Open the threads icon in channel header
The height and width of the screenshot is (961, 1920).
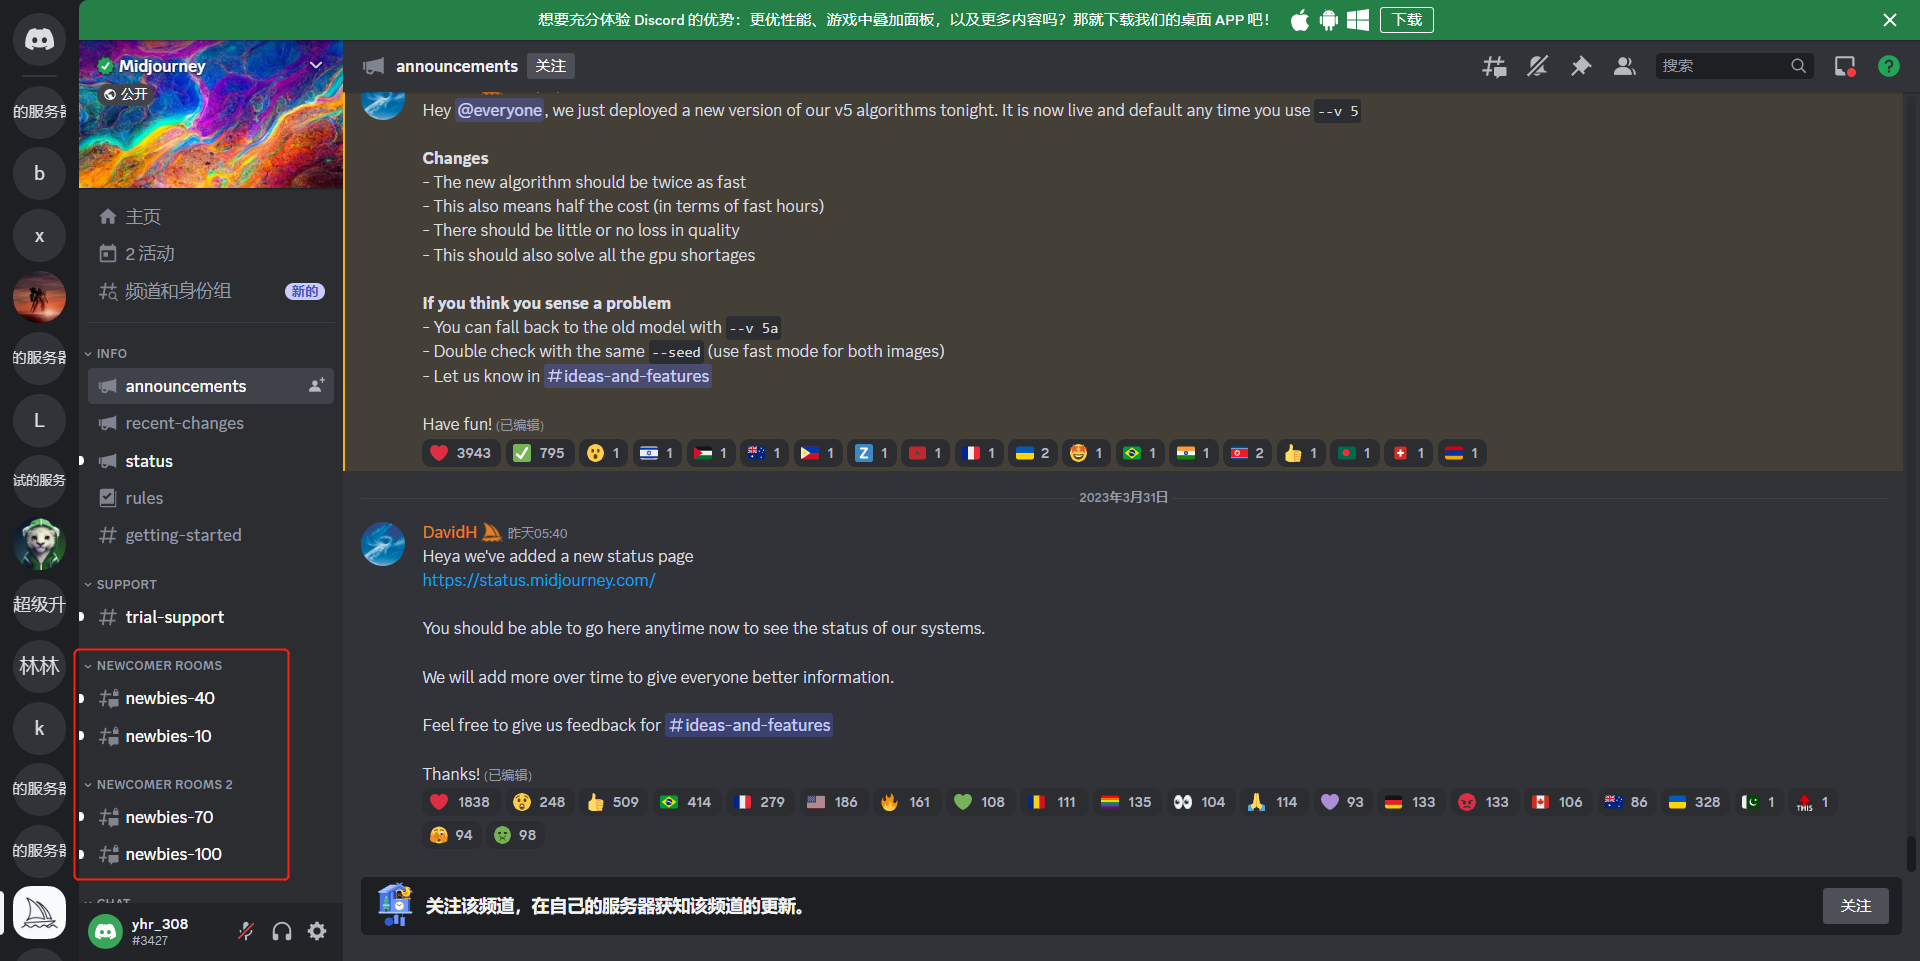coord(1494,66)
